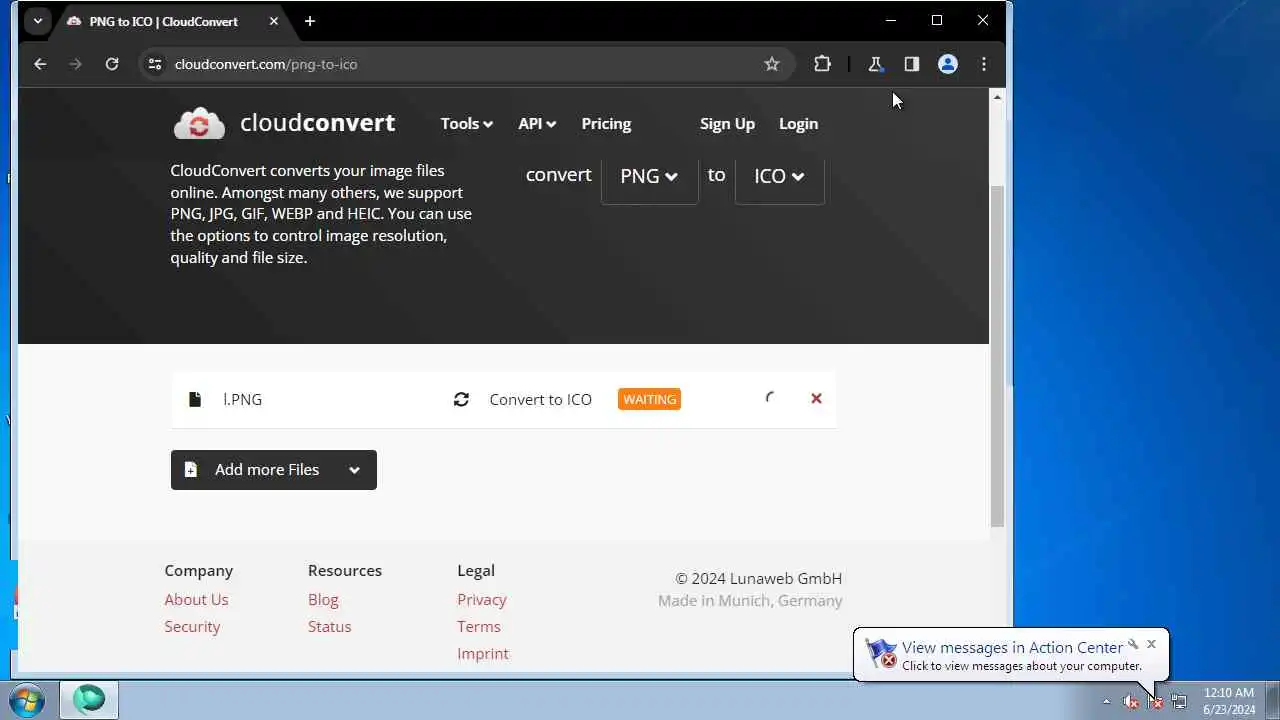Reload the page with refresh icon
The height and width of the screenshot is (720, 1280).
click(112, 64)
